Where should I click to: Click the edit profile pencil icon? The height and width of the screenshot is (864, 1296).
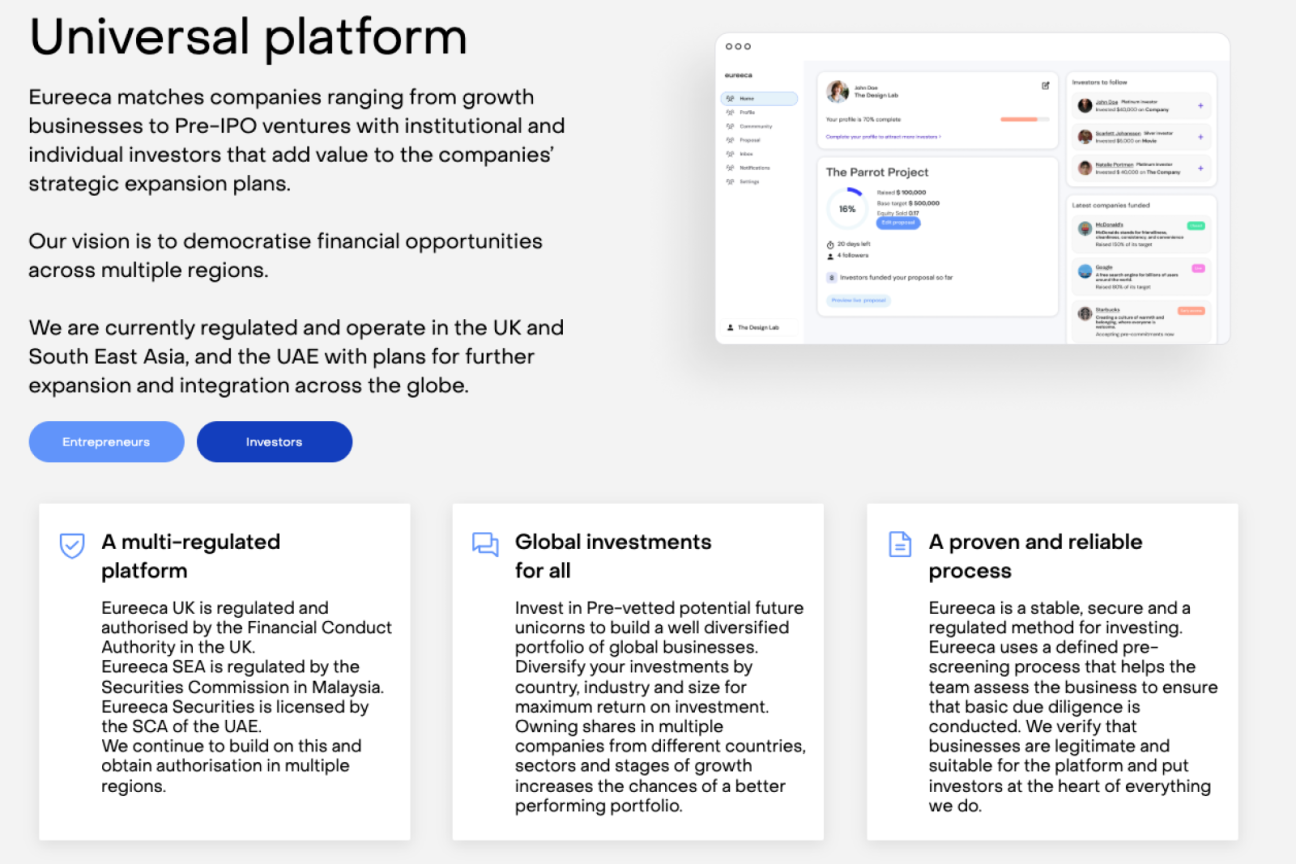click(1045, 86)
